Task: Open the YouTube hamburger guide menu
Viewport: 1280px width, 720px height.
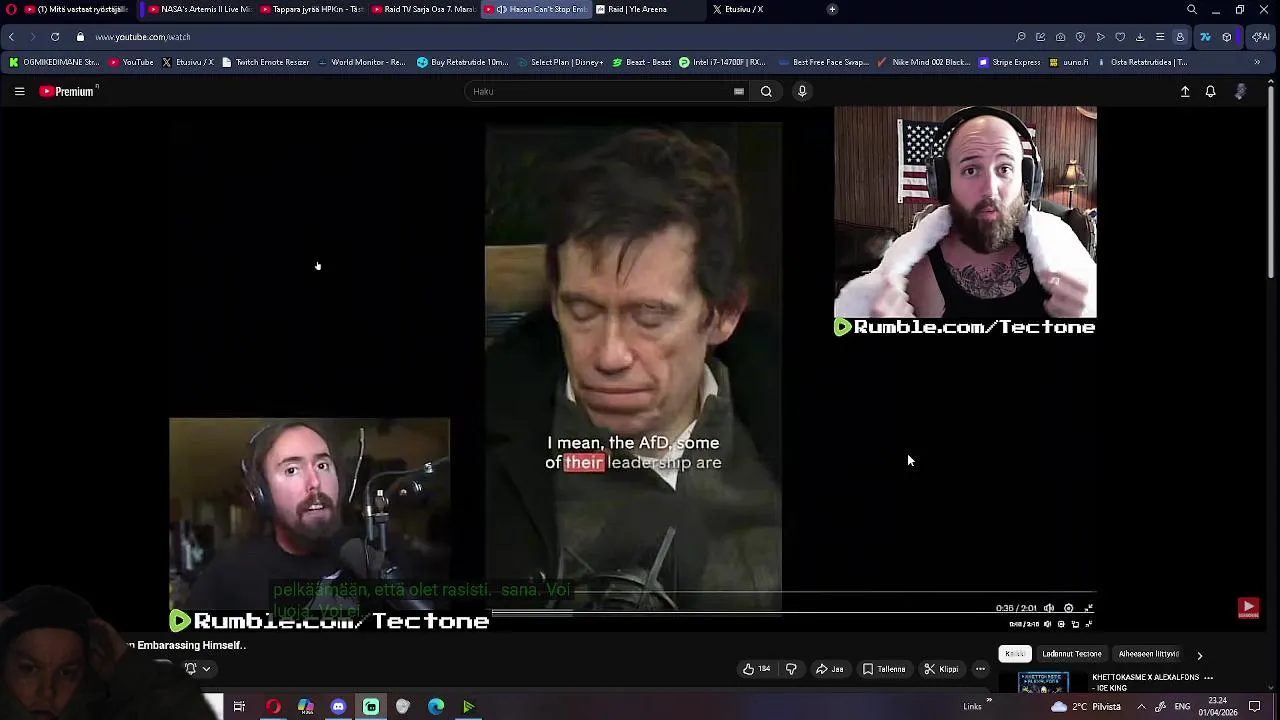Action: tap(19, 91)
